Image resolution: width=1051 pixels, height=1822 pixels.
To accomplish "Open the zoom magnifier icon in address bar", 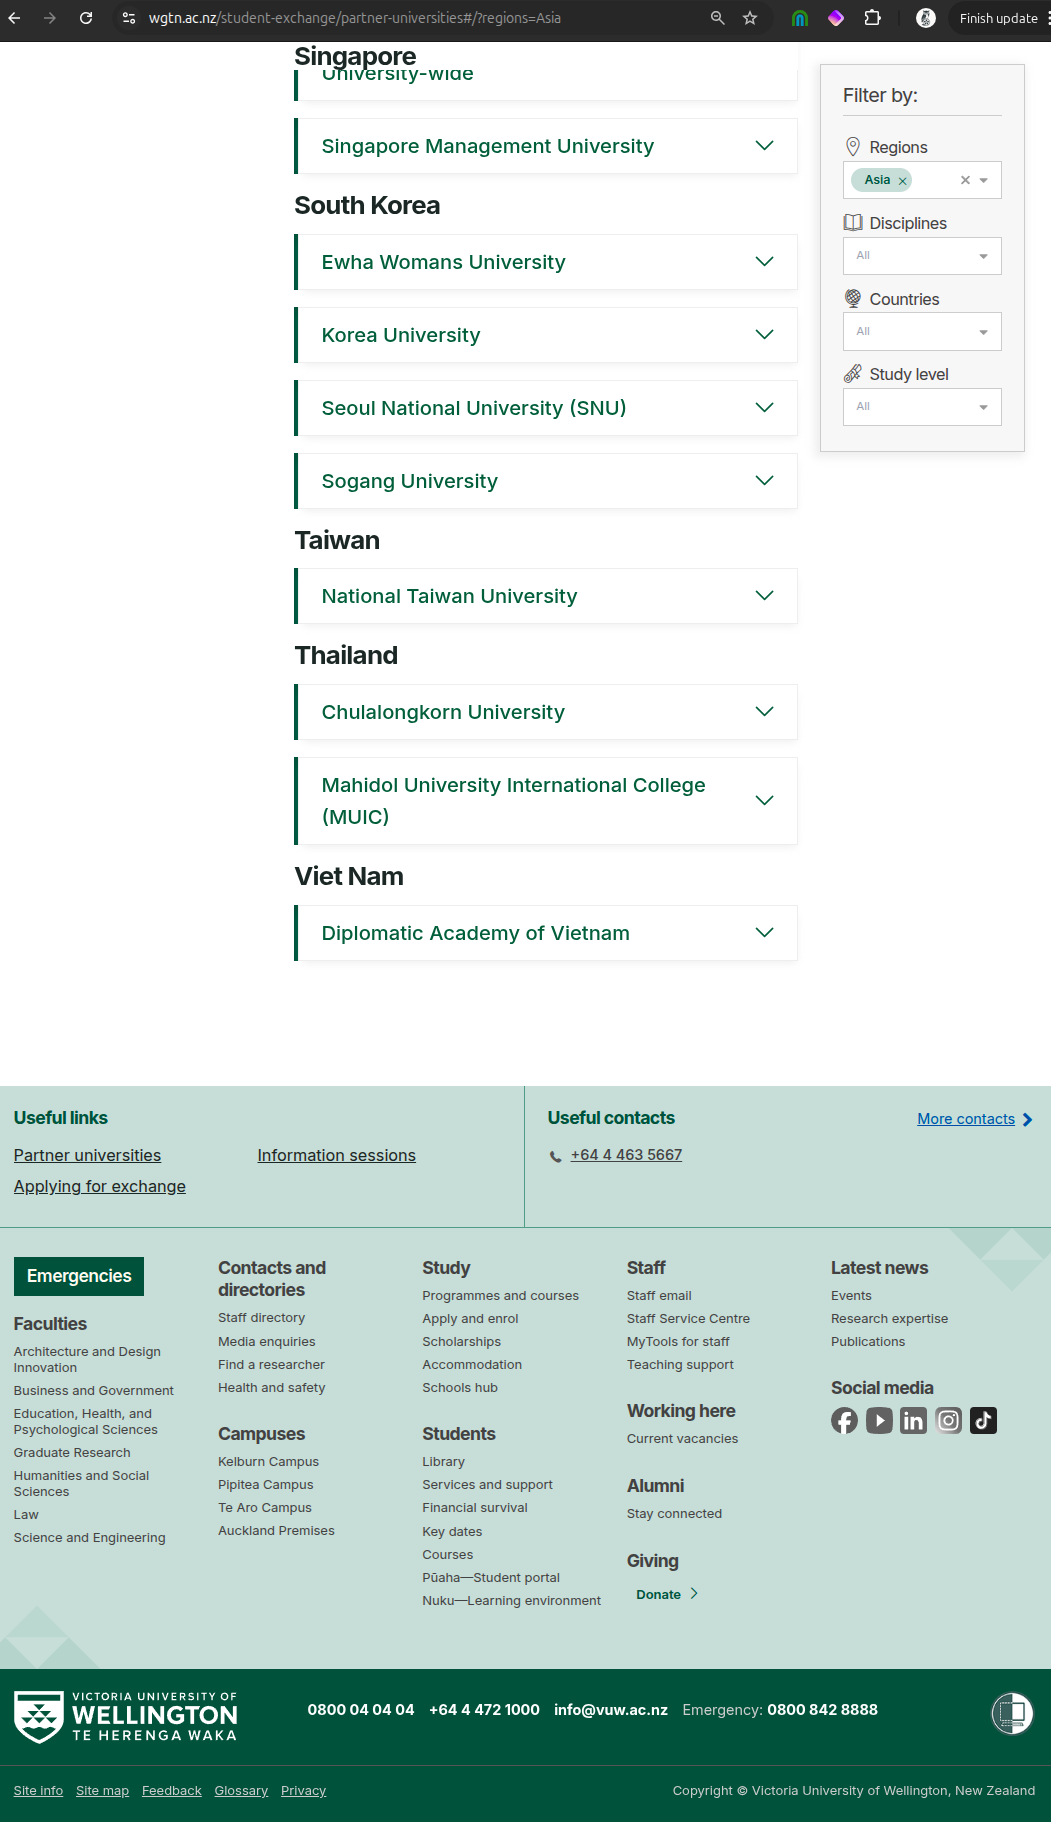I will (x=717, y=18).
